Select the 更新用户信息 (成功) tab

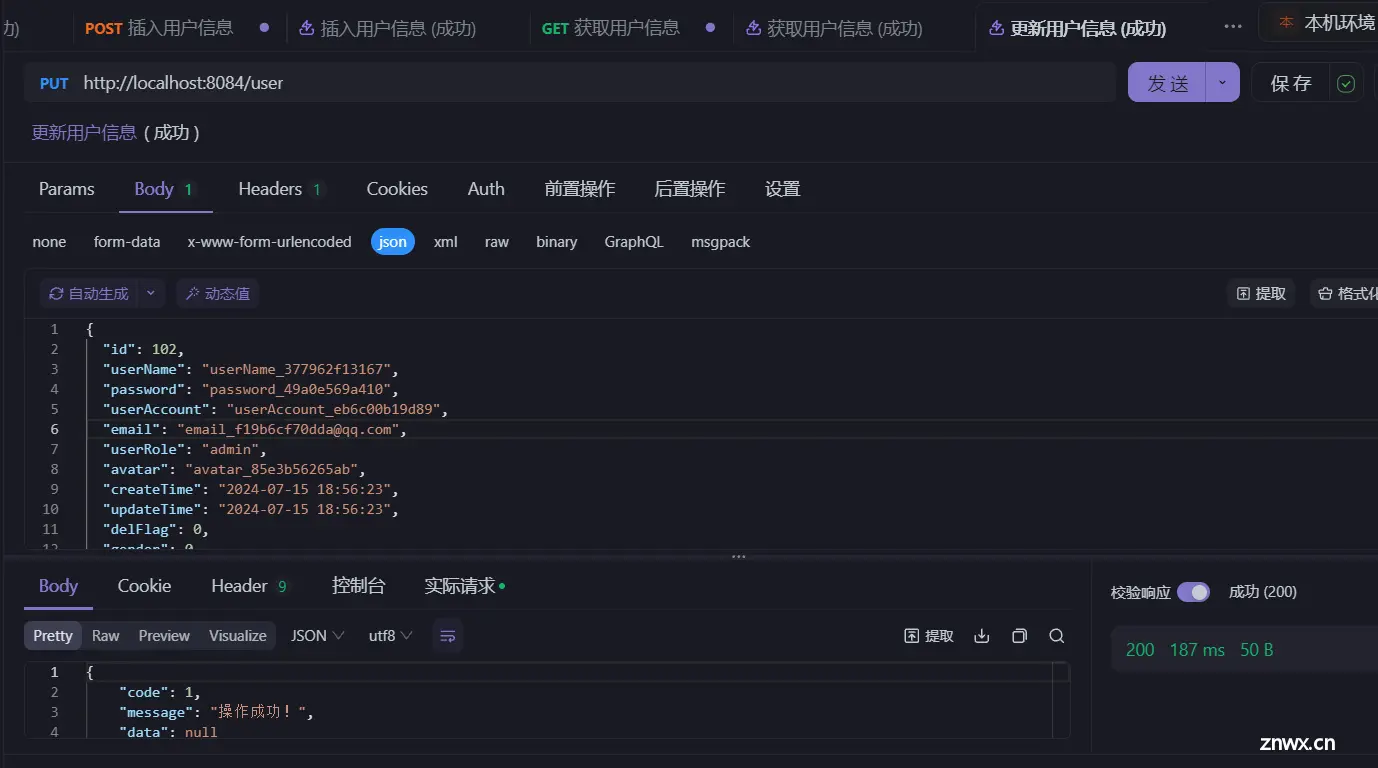[1077, 29]
